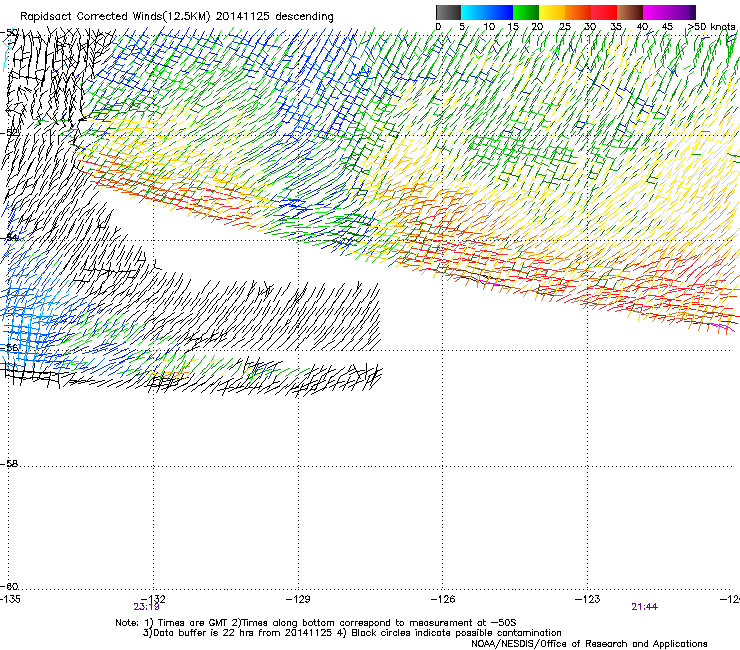The image size is (740, 650).
Task: Click the red 30-35 knots legend swatch
Action: (604, 12)
